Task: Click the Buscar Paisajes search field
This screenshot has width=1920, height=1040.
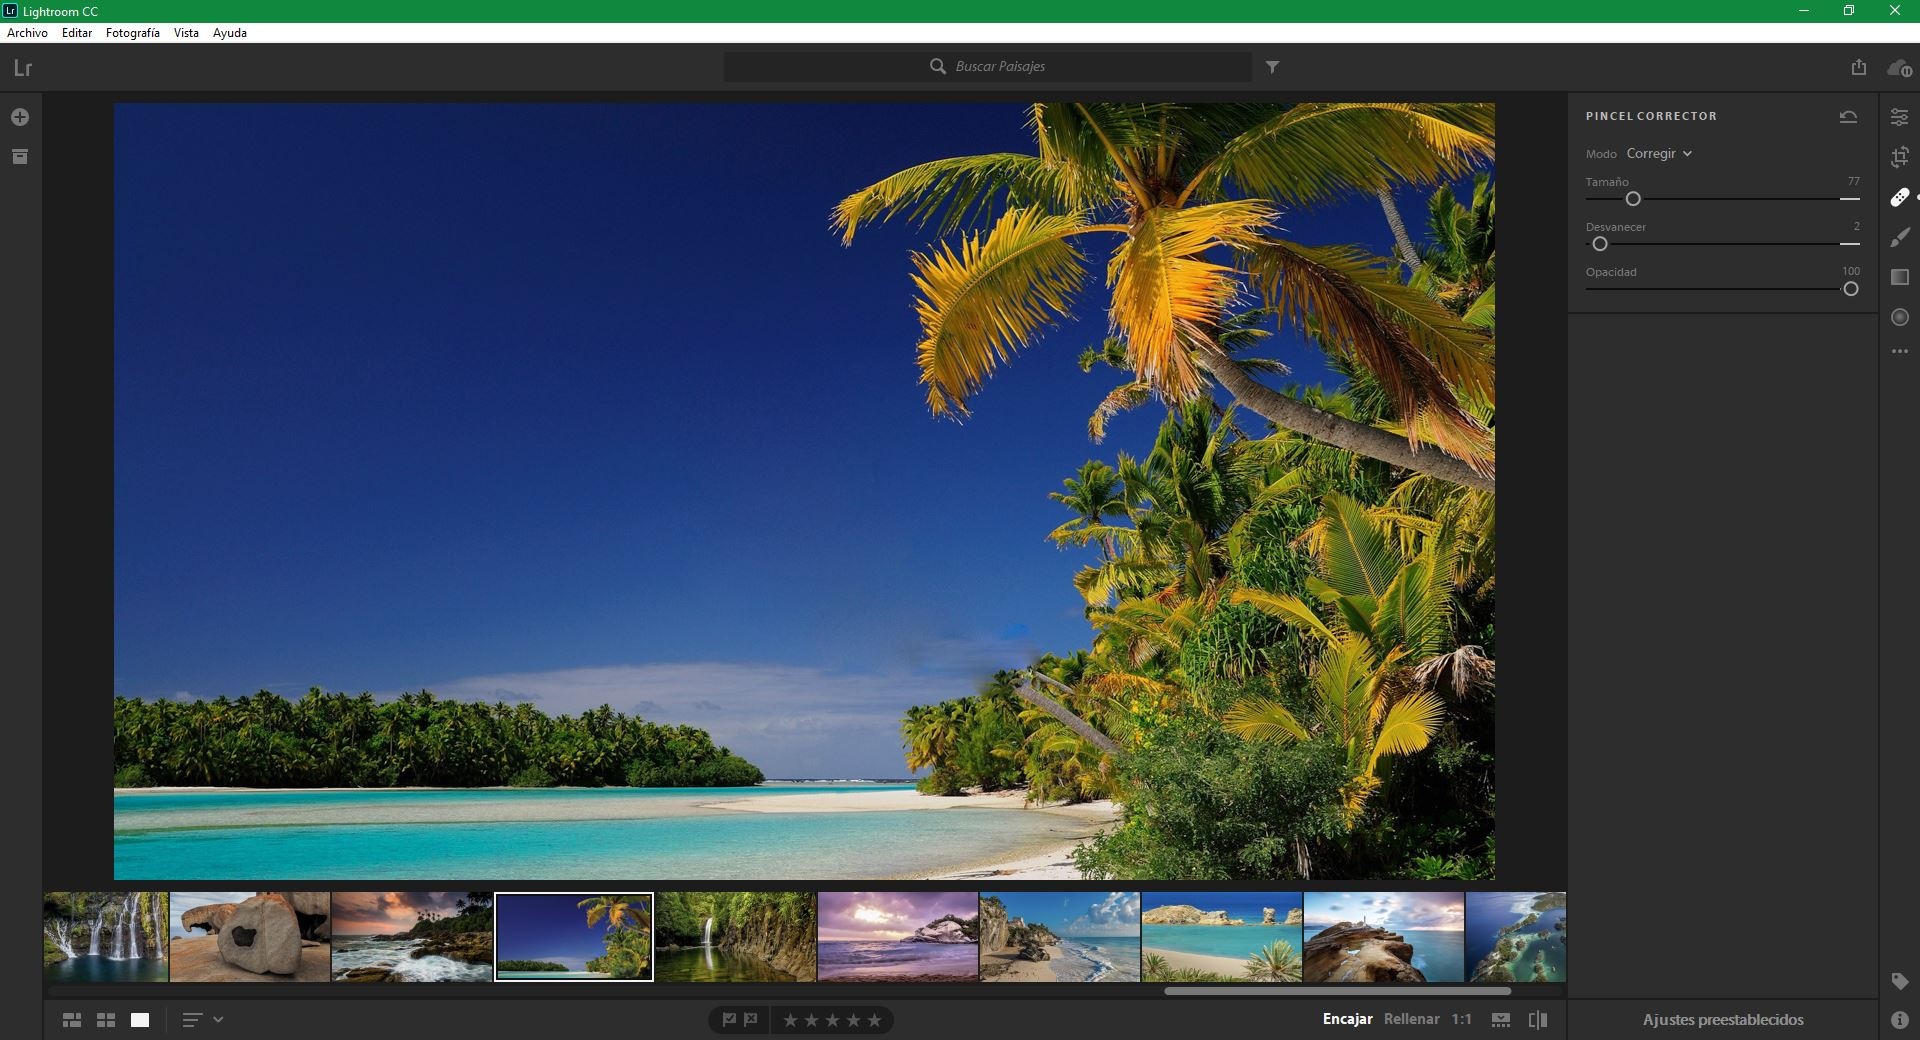Action: coord(988,67)
